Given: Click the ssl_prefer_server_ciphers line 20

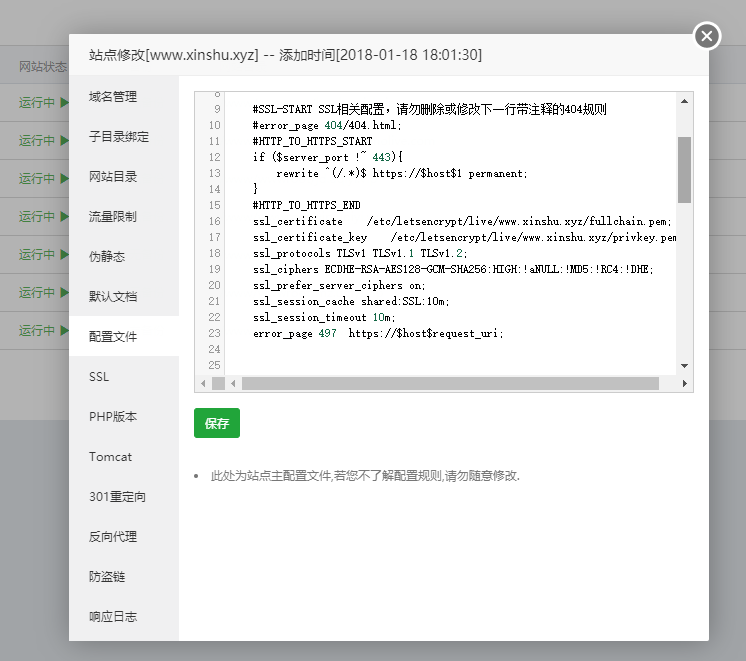Looking at the screenshot, I should click(x=339, y=285).
